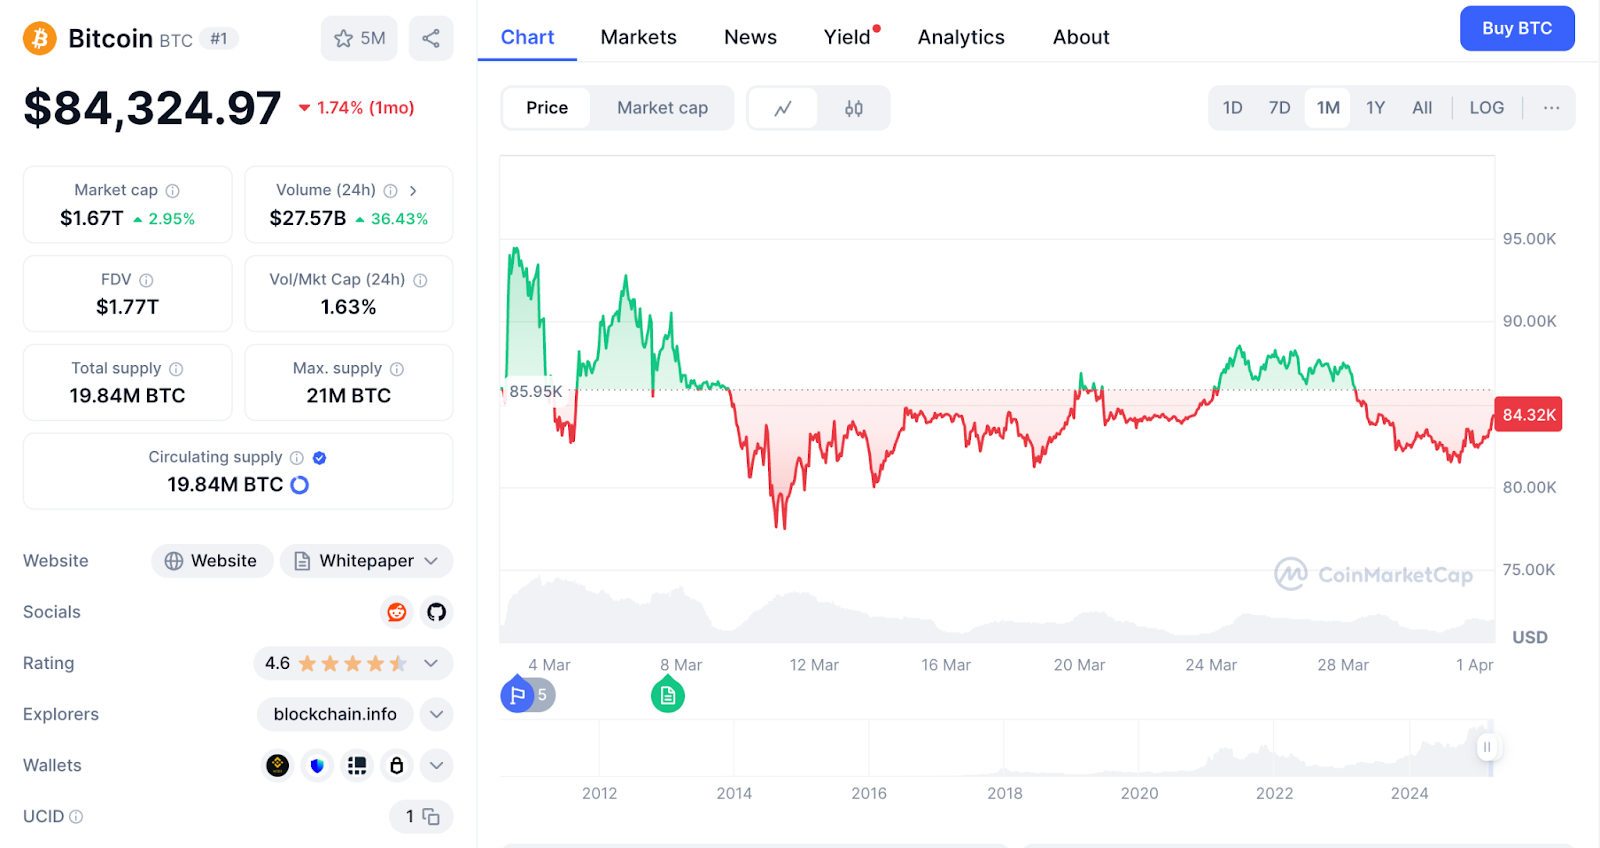Click the $84,324.97 price text
Screen dimensions: 1600x848
pos(152,108)
